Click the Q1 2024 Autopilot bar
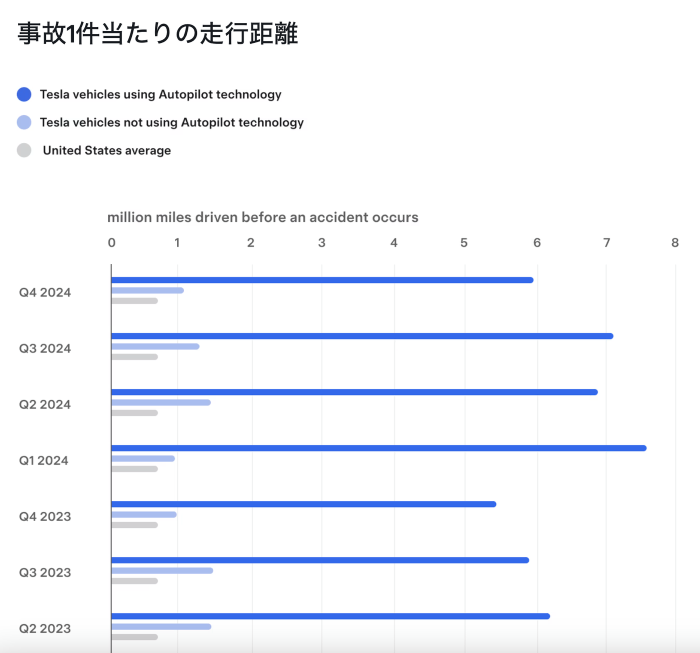 378,448
